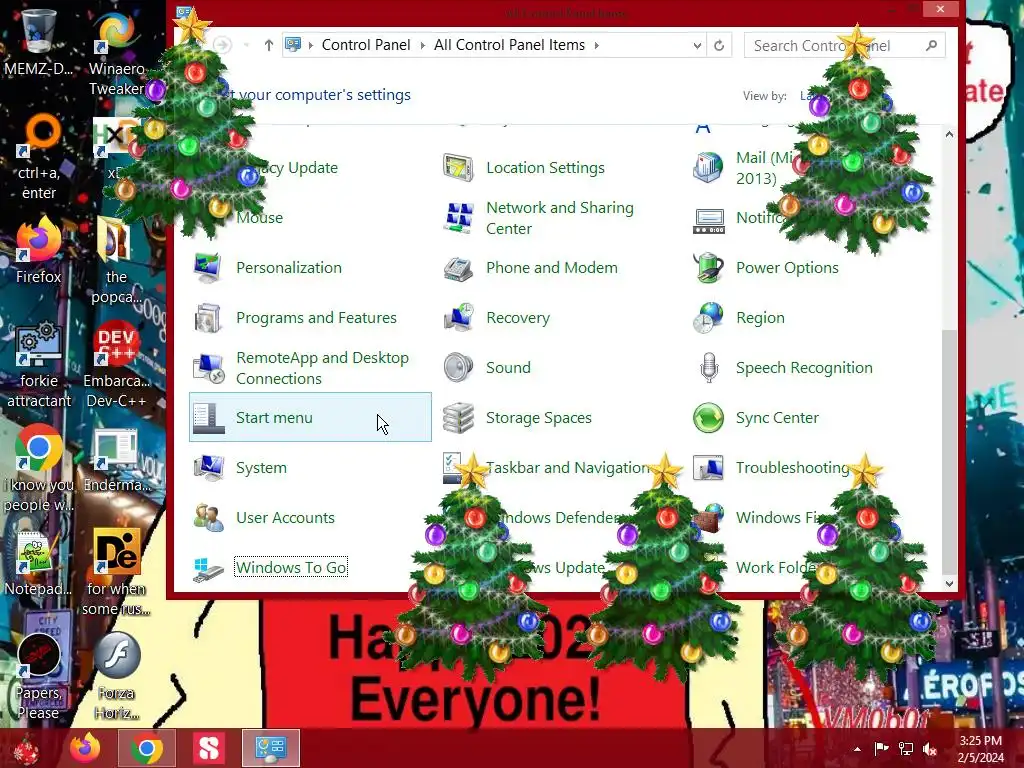The width and height of the screenshot is (1024, 768).
Task: Open Network and Sharing Center icon
Action: pos(458,218)
